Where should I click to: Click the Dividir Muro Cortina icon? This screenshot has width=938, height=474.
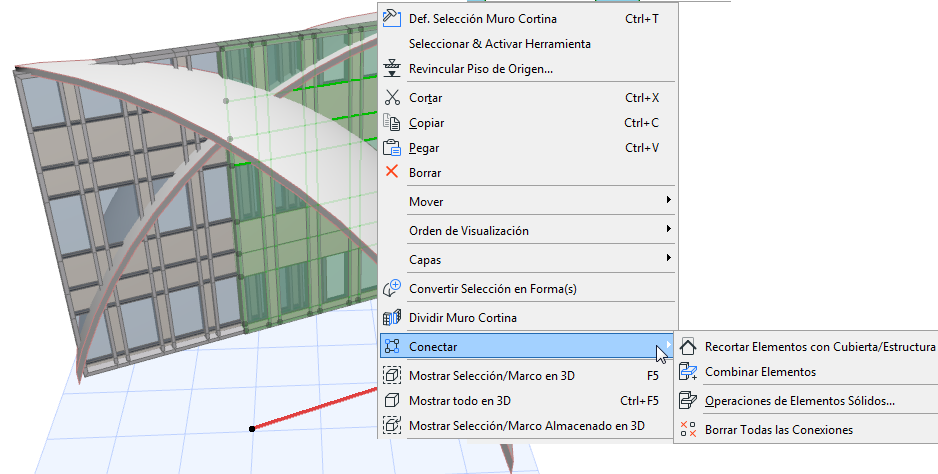392,317
